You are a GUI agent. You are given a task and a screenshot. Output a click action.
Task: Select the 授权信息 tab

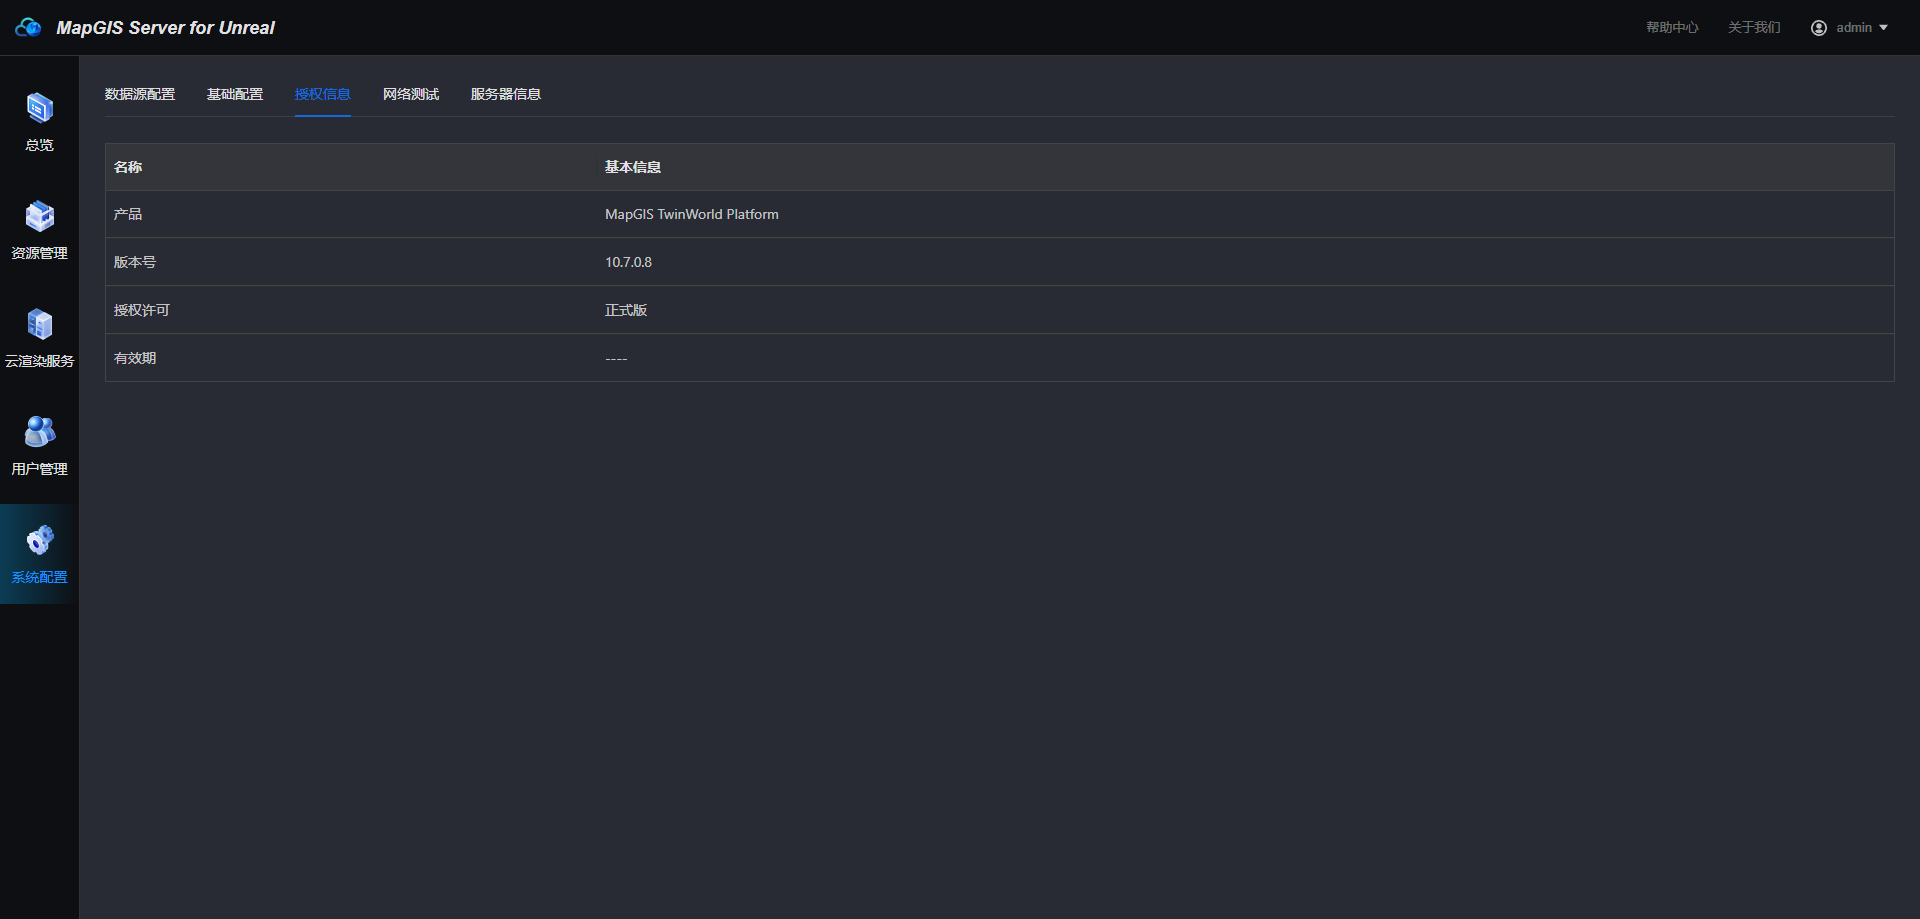323,94
